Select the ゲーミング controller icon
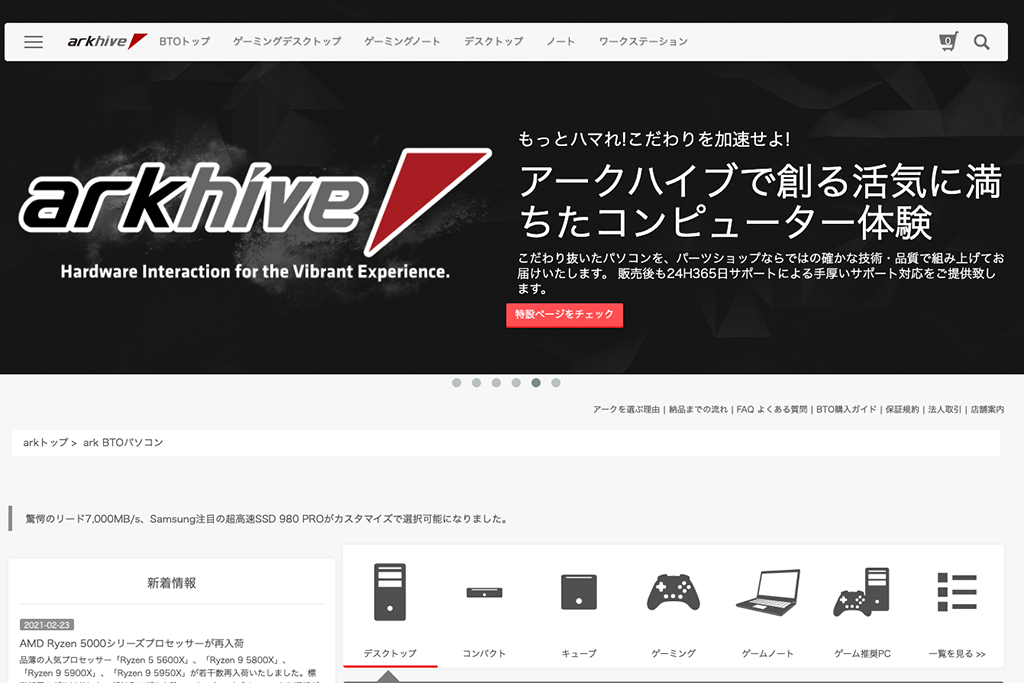Viewport: 1024px width, 683px height. coord(673,592)
